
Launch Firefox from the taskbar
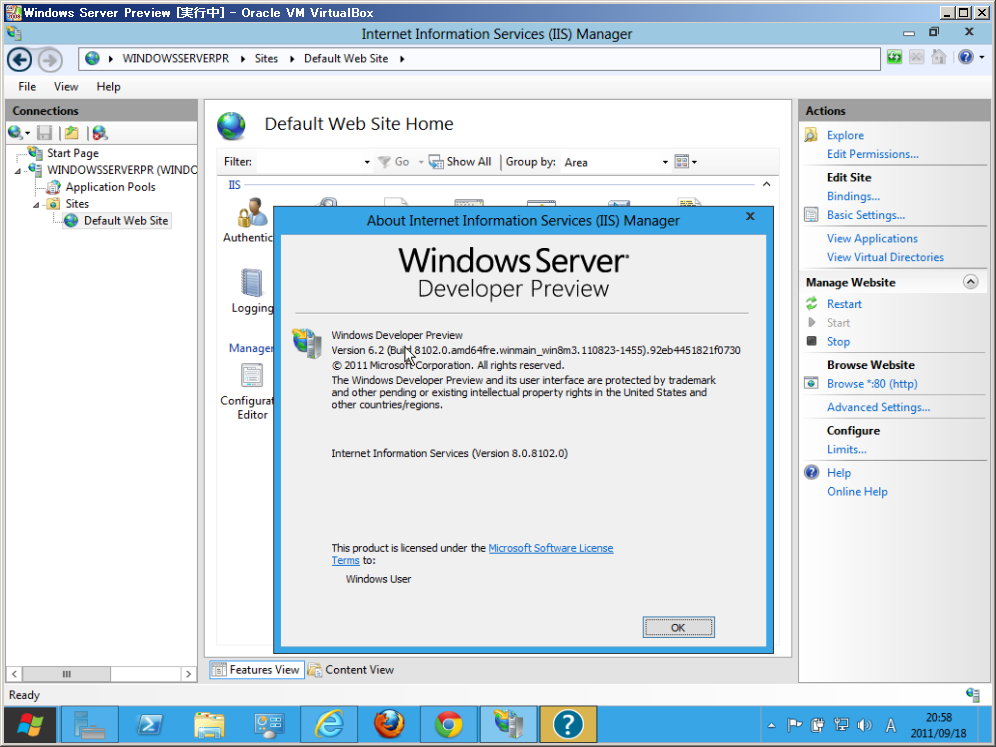pos(389,724)
